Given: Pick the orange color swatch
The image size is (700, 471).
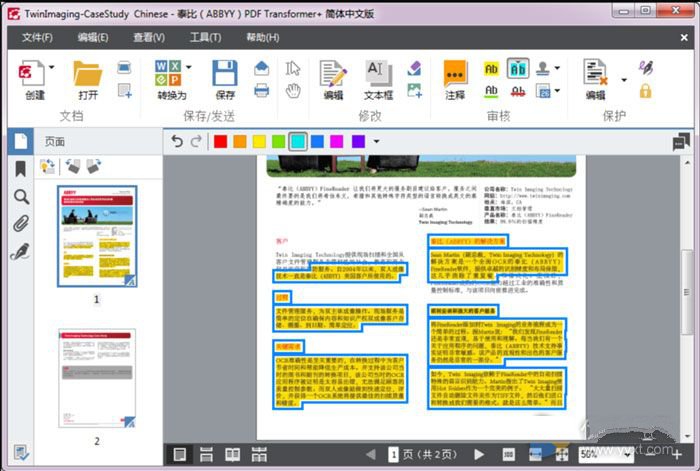Looking at the screenshot, I should [x=240, y=142].
